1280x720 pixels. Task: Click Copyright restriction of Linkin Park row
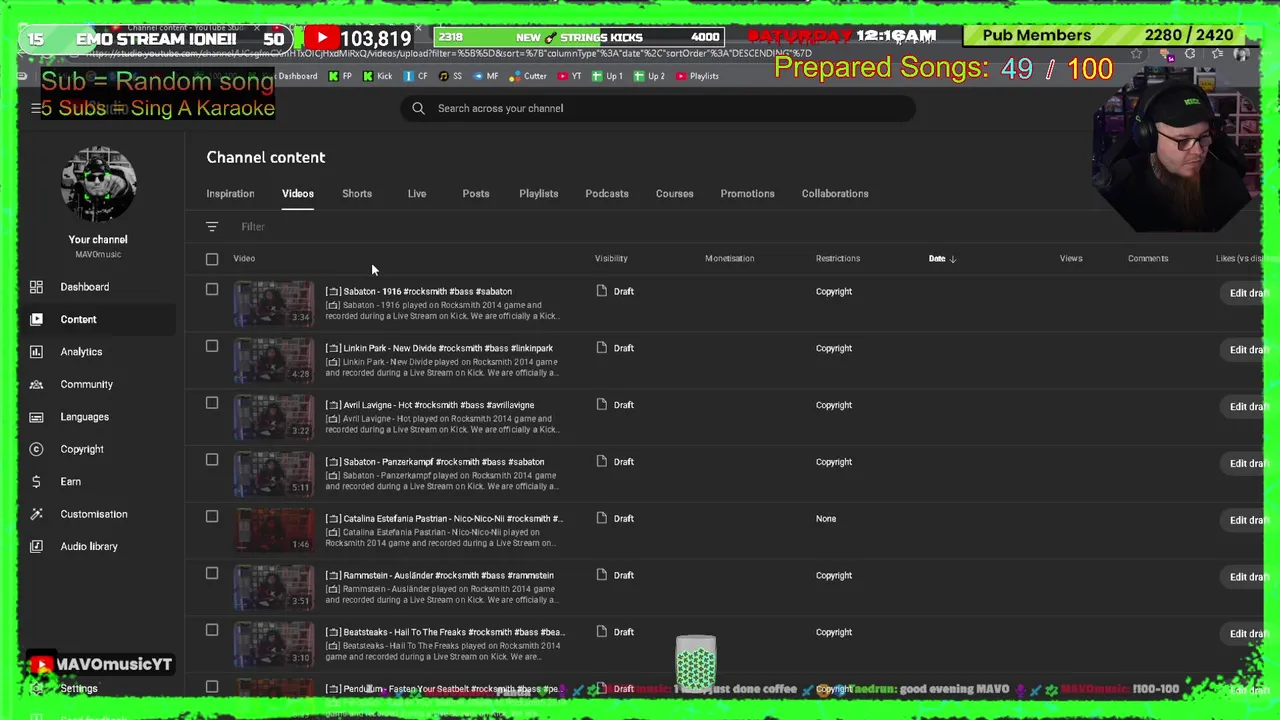834,348
